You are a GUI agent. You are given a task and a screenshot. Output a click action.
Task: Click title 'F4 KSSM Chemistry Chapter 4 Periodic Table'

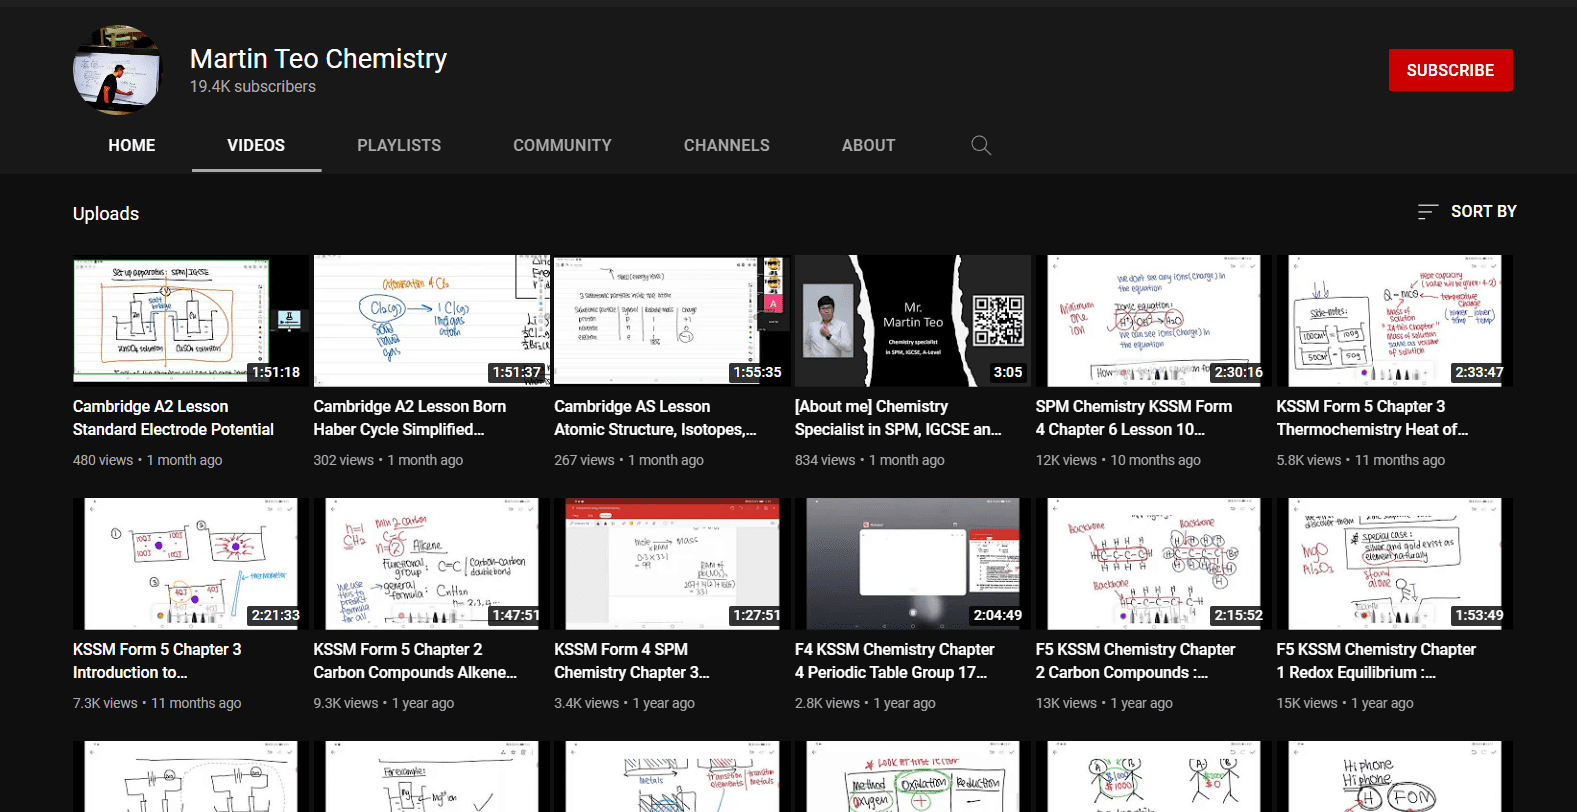click(895, 661)
